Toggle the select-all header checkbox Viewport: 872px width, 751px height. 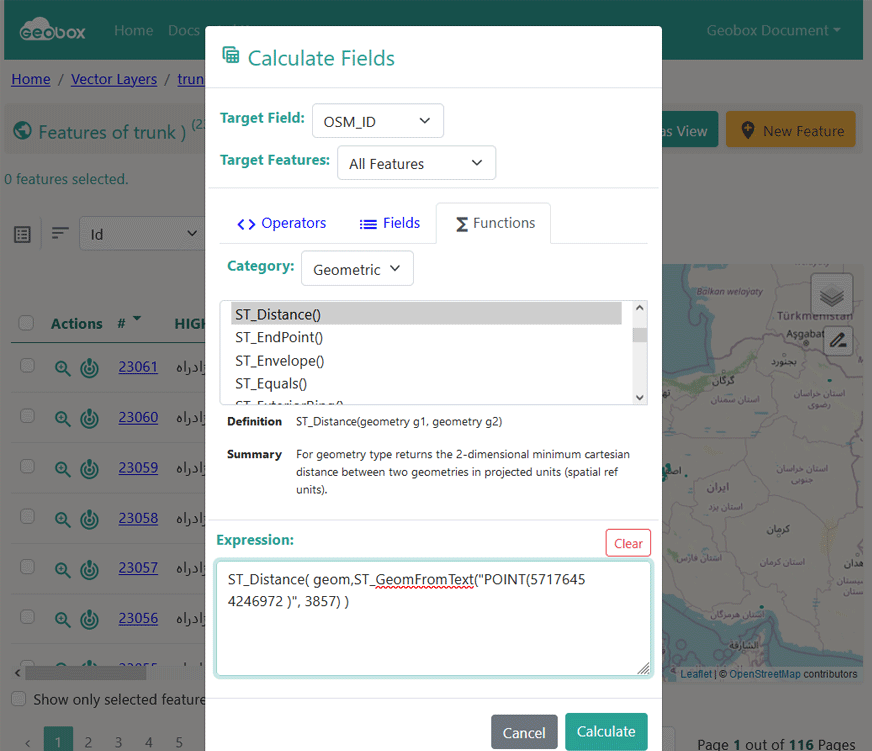27,323
